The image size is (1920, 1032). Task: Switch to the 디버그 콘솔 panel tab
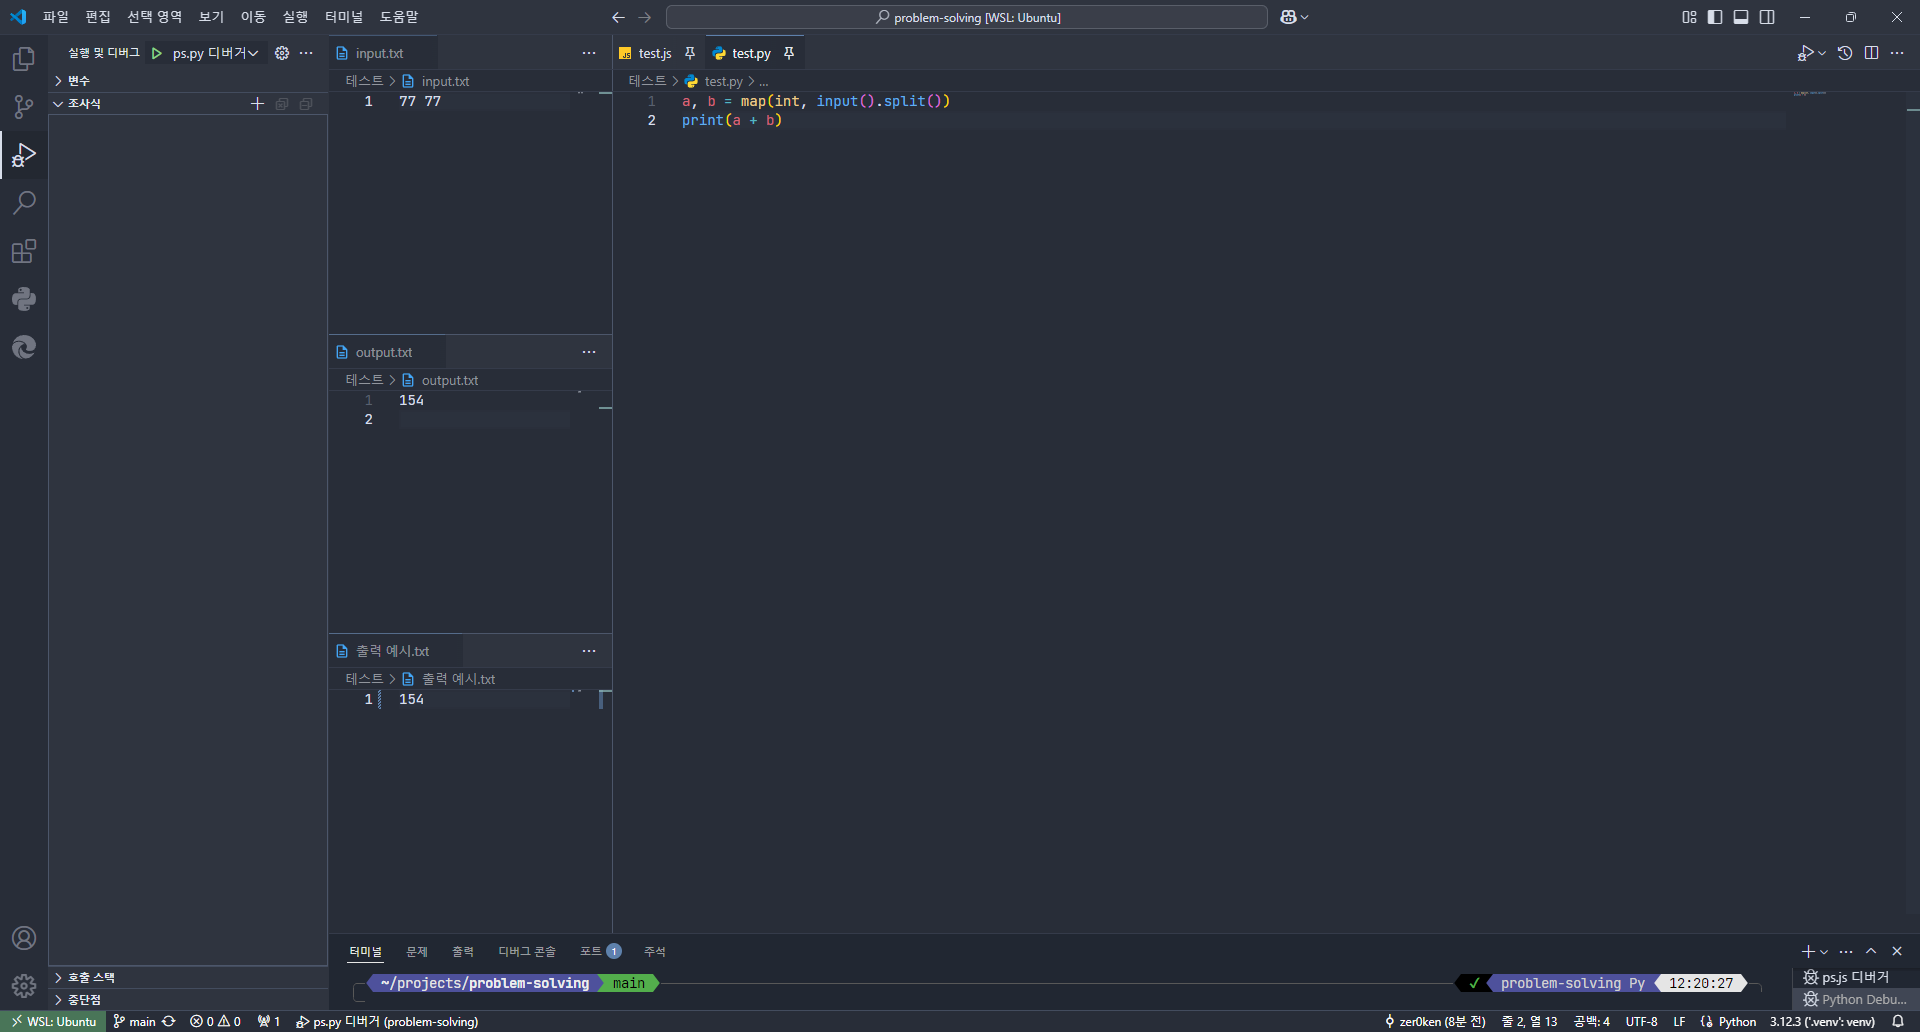(x=527, y=951)
